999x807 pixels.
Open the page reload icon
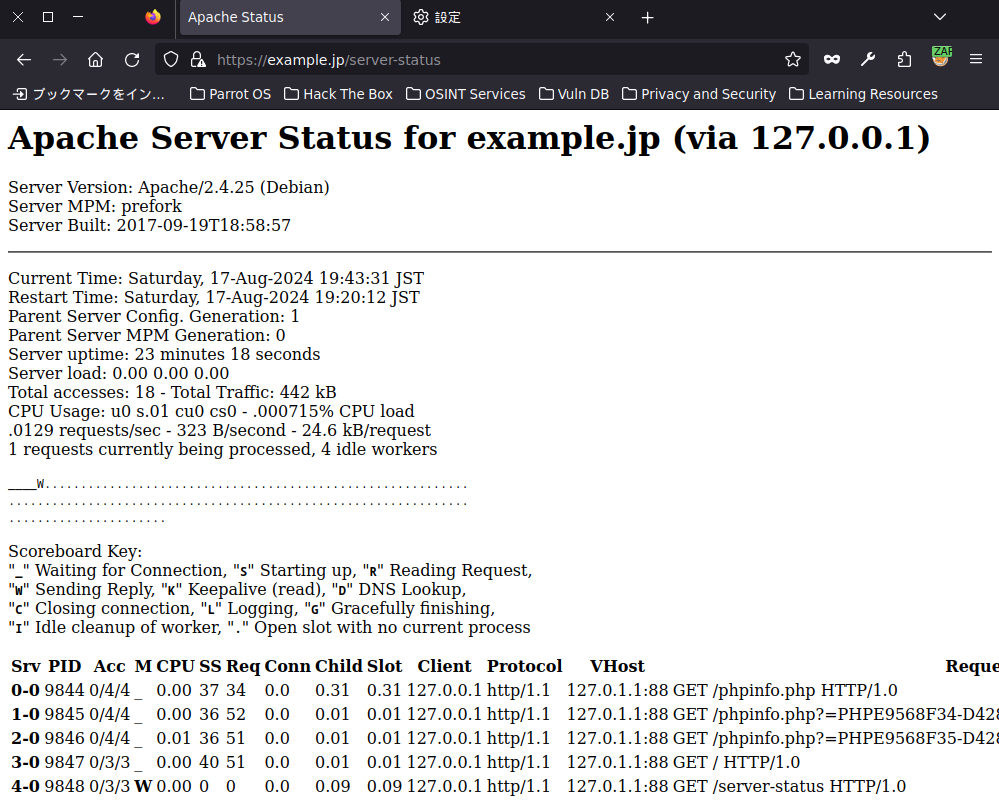point(131,60)
